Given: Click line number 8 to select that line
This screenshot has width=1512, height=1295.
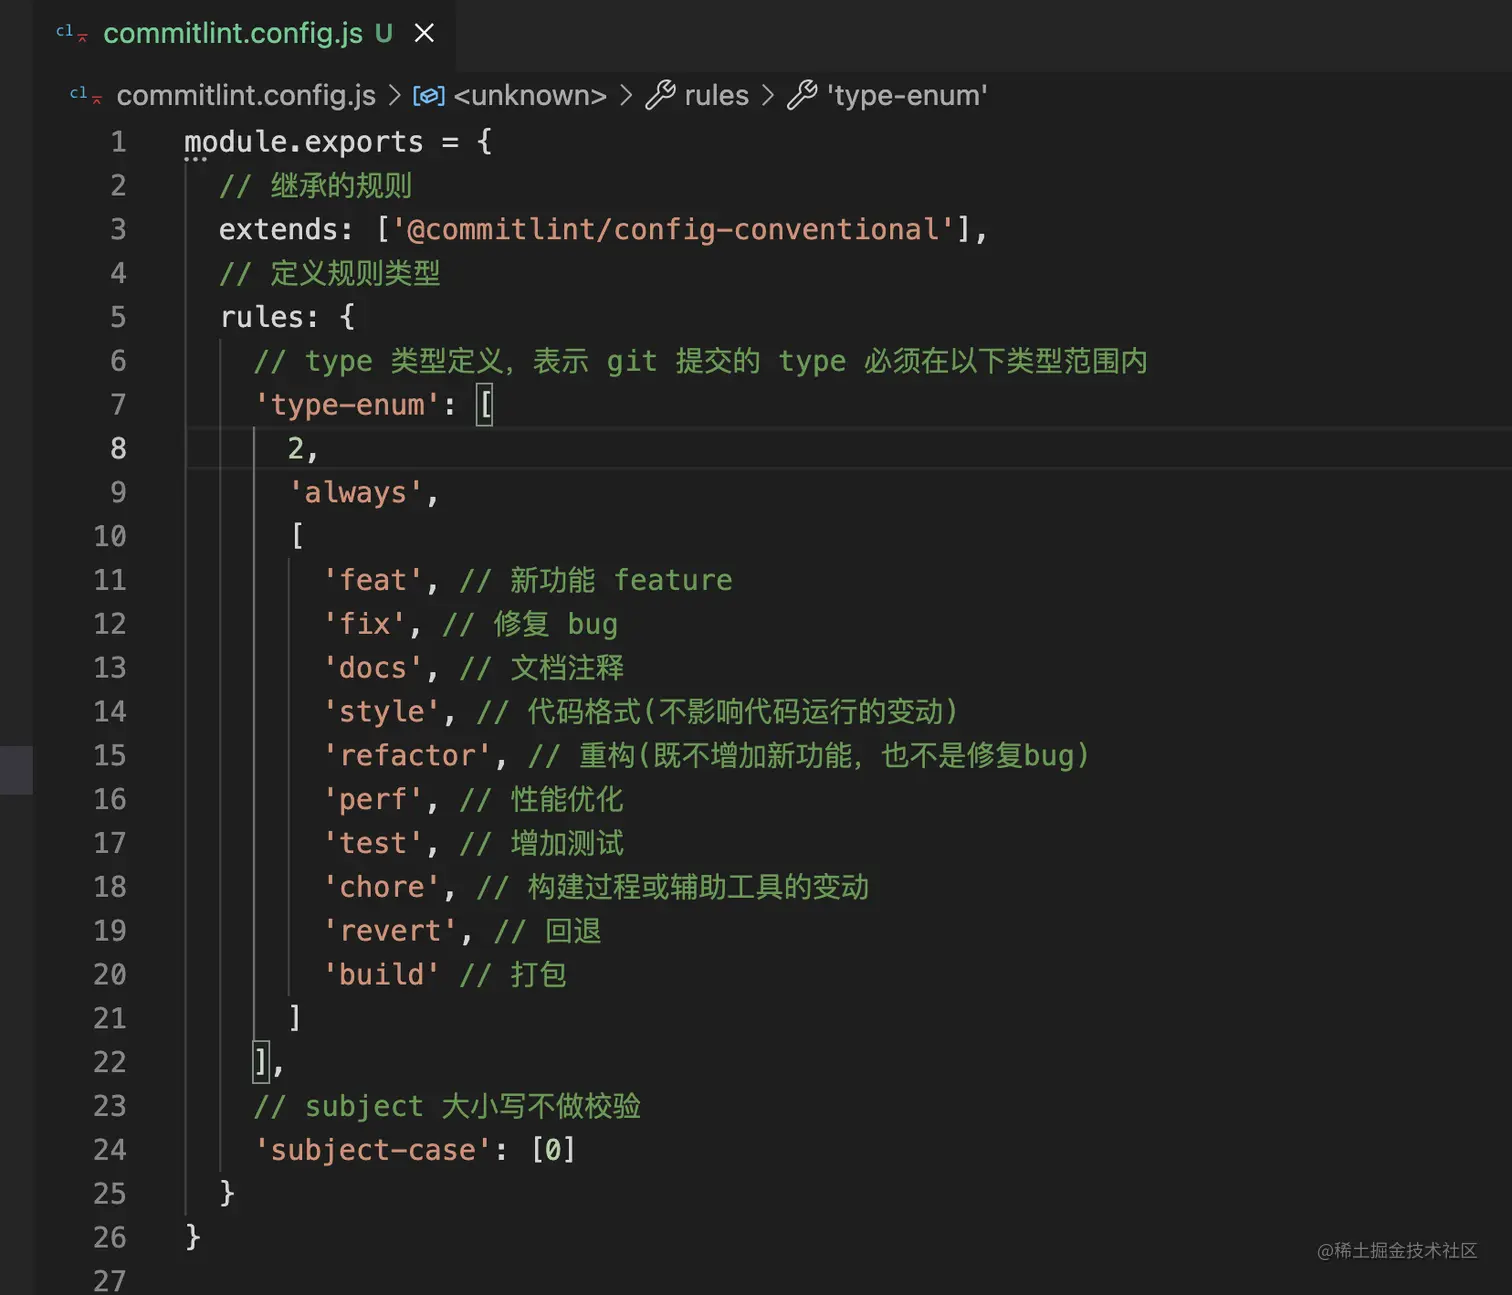Looking at the screenshot, I should coord(118,448).
